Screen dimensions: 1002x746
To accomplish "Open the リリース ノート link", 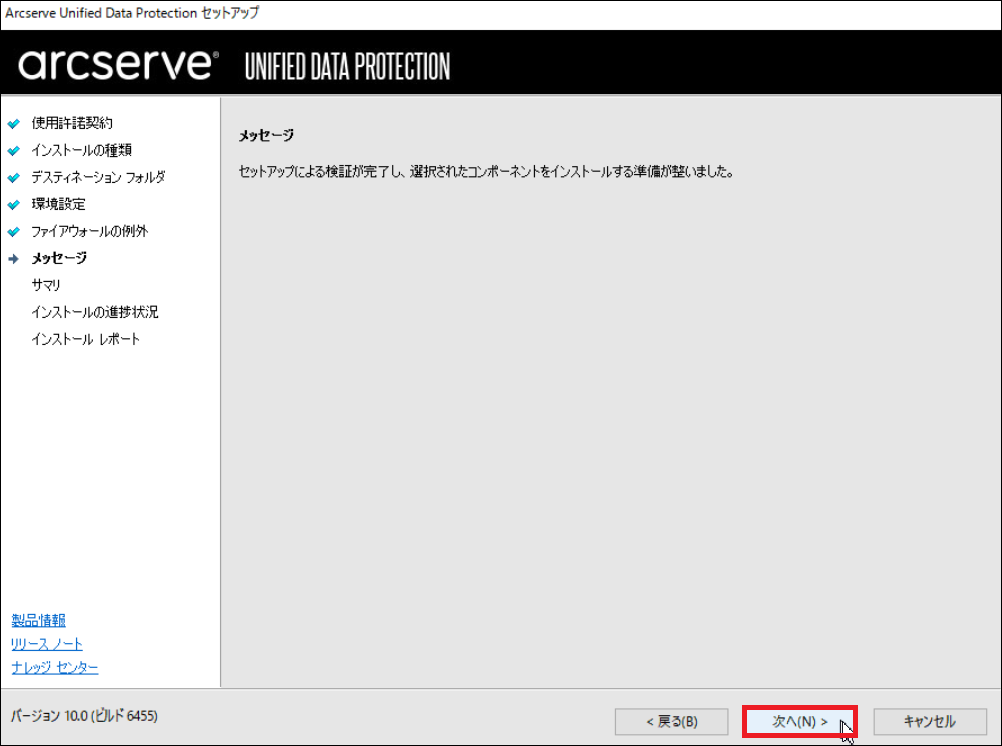I will click(x=47, y=644).
